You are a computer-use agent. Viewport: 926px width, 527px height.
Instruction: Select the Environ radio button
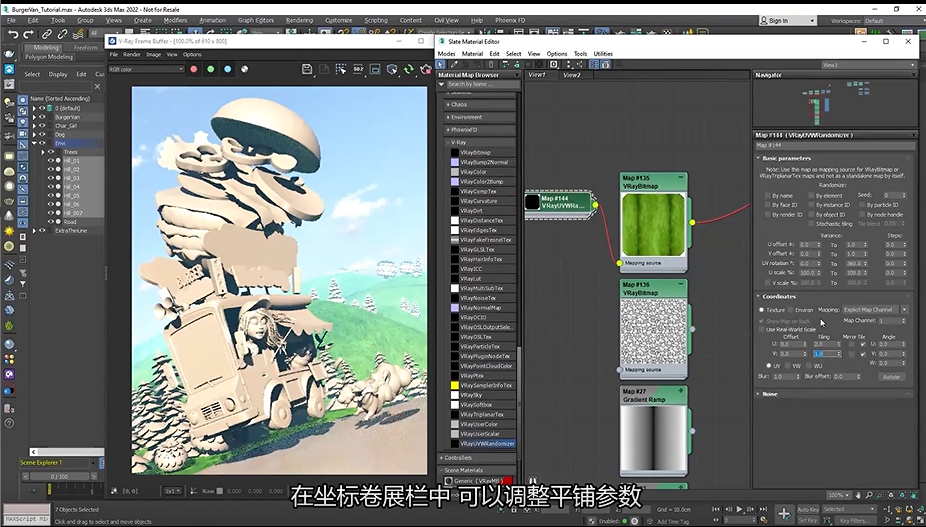click(791, 310)
